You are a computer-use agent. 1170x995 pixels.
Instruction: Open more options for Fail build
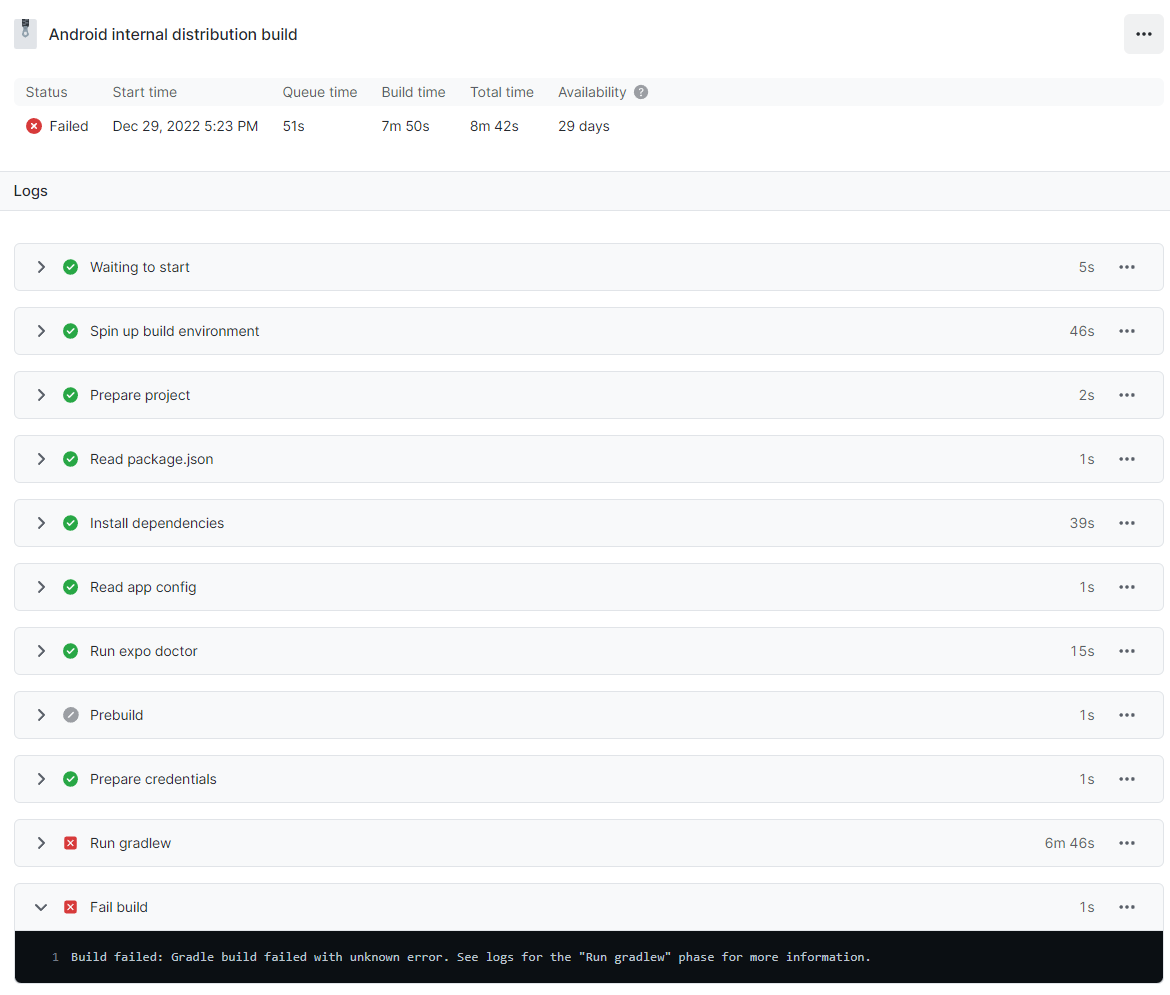click(x=1127, y=908)
